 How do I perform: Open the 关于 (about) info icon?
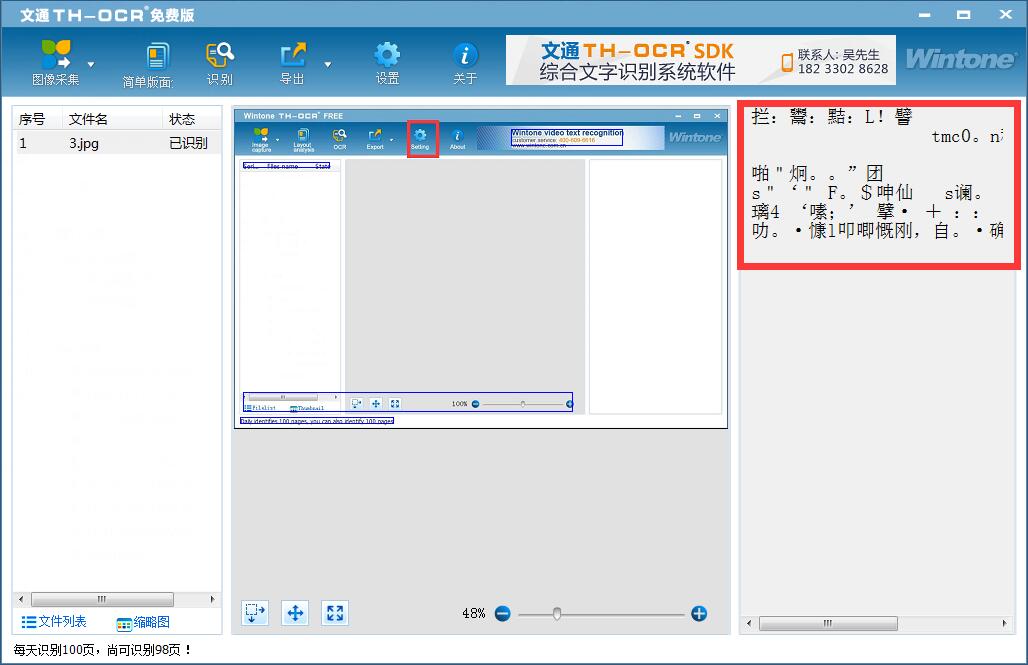(x=465, y=55)
